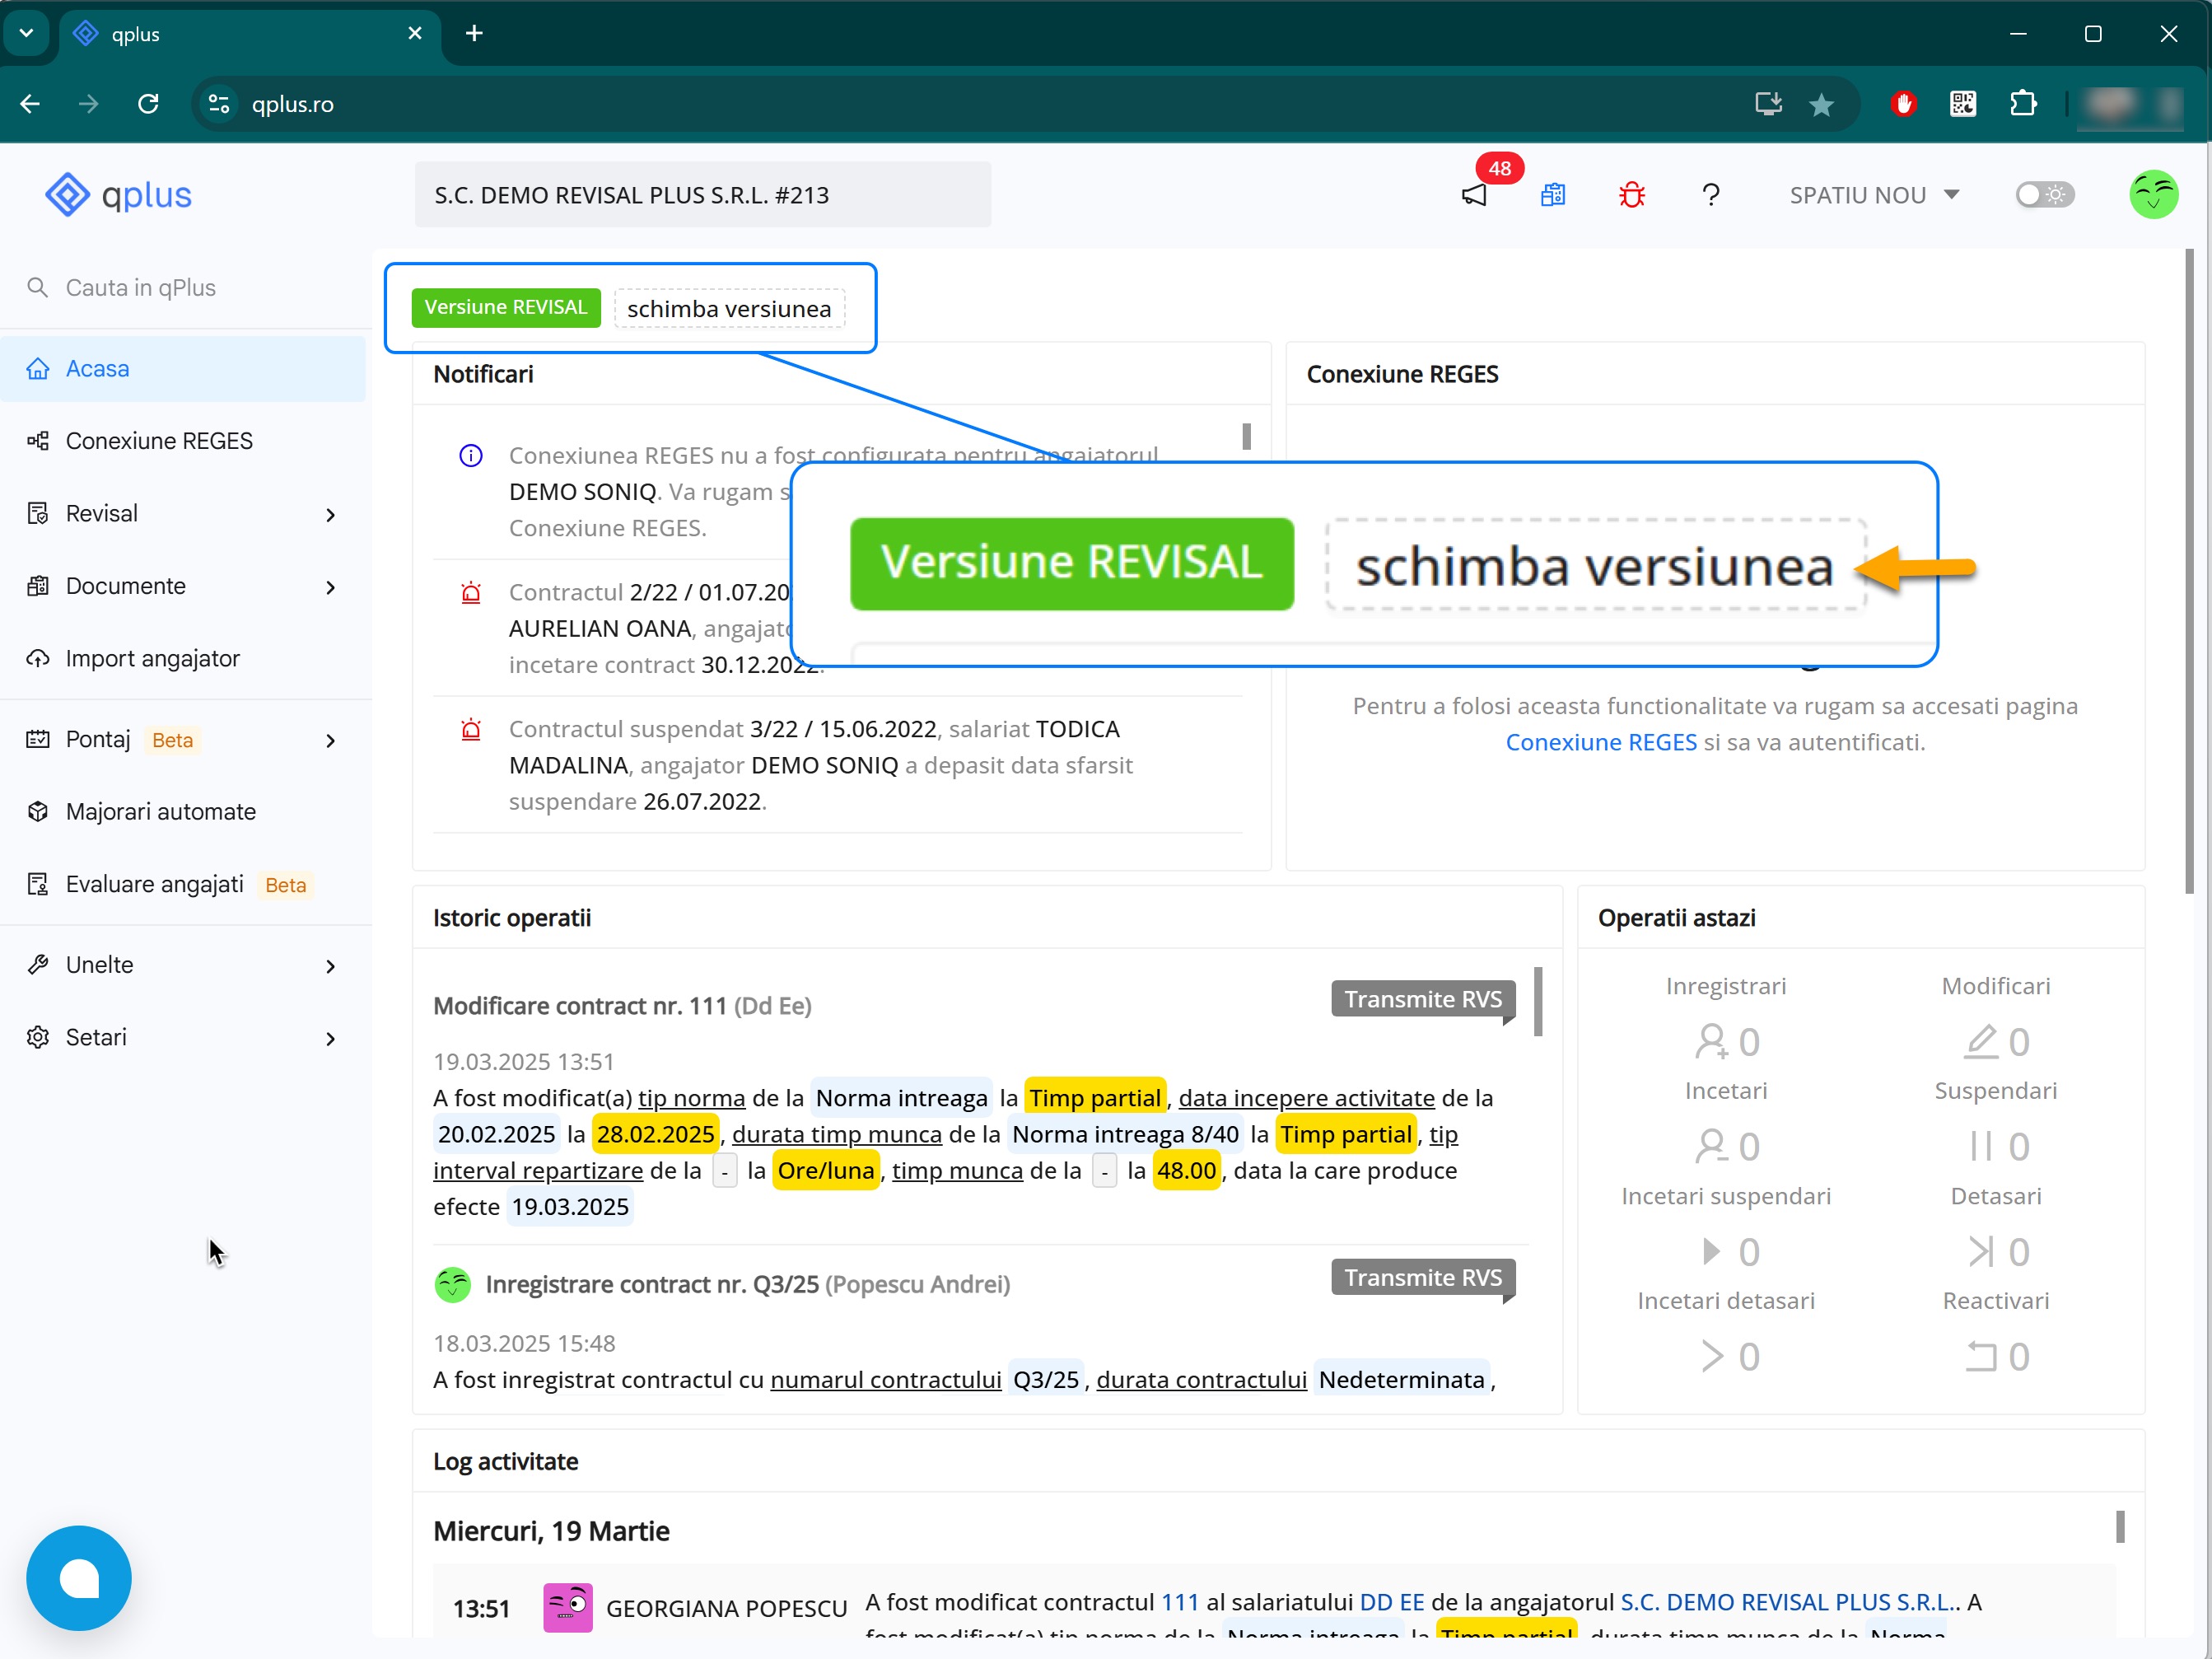Open DD EE employee link in log

point(1391,1602)
